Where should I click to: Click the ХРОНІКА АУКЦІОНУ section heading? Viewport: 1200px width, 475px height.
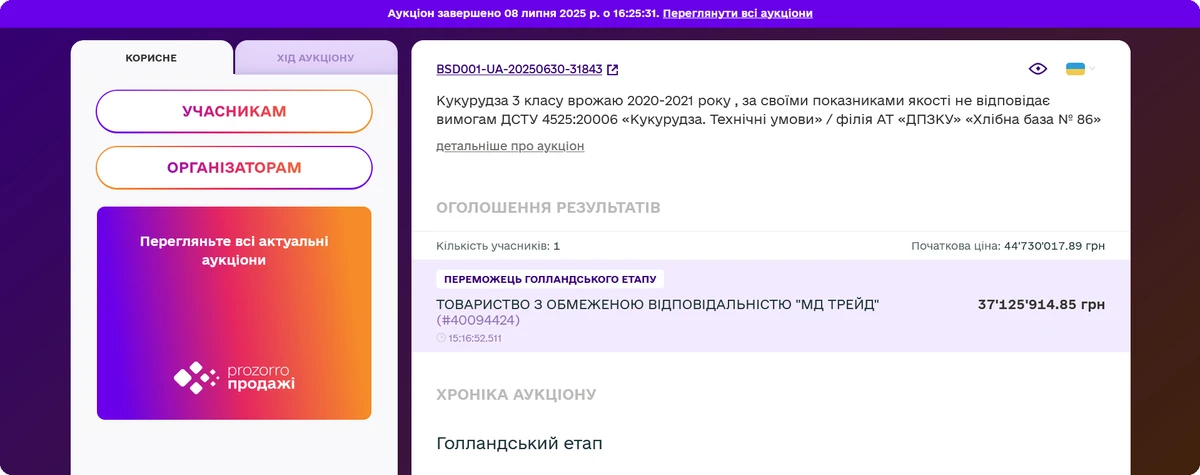(516, 394)
